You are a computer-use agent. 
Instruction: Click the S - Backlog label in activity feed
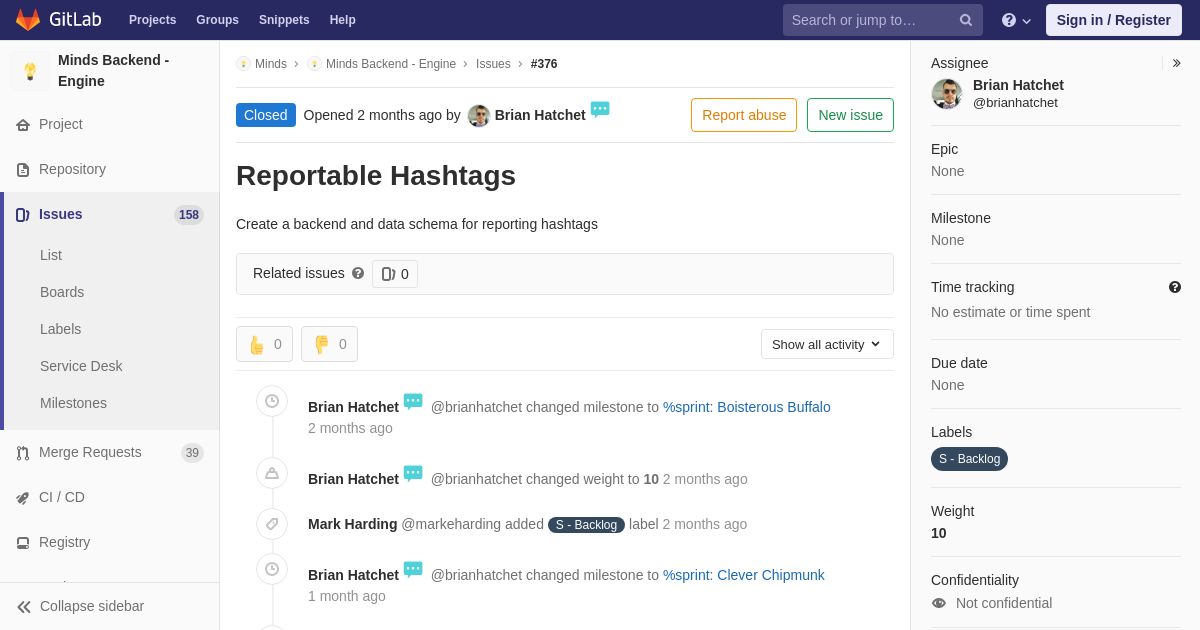[586, 525]
